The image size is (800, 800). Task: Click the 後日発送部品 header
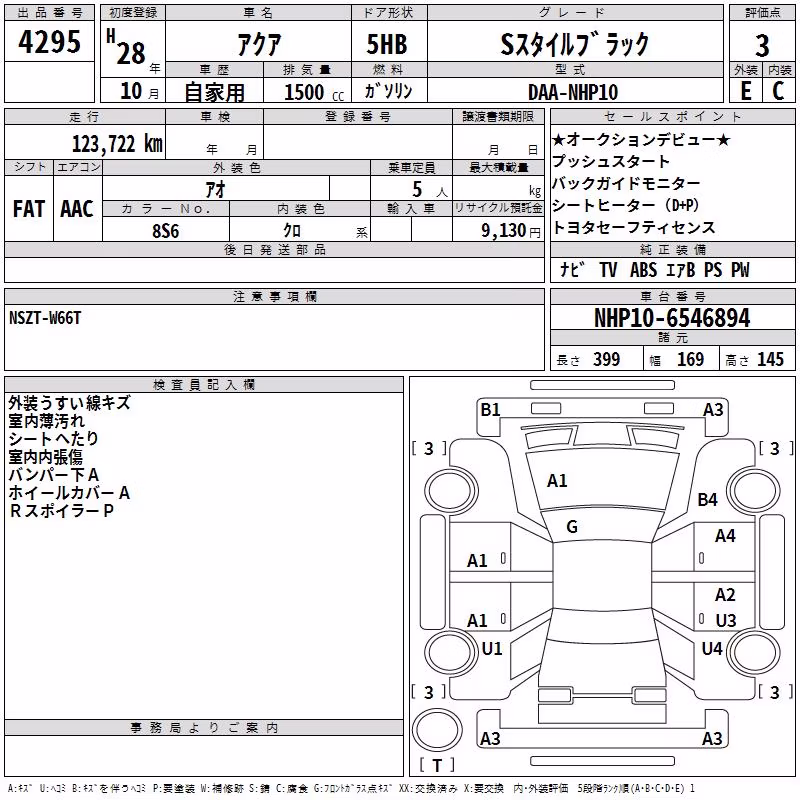click(274, 249)
